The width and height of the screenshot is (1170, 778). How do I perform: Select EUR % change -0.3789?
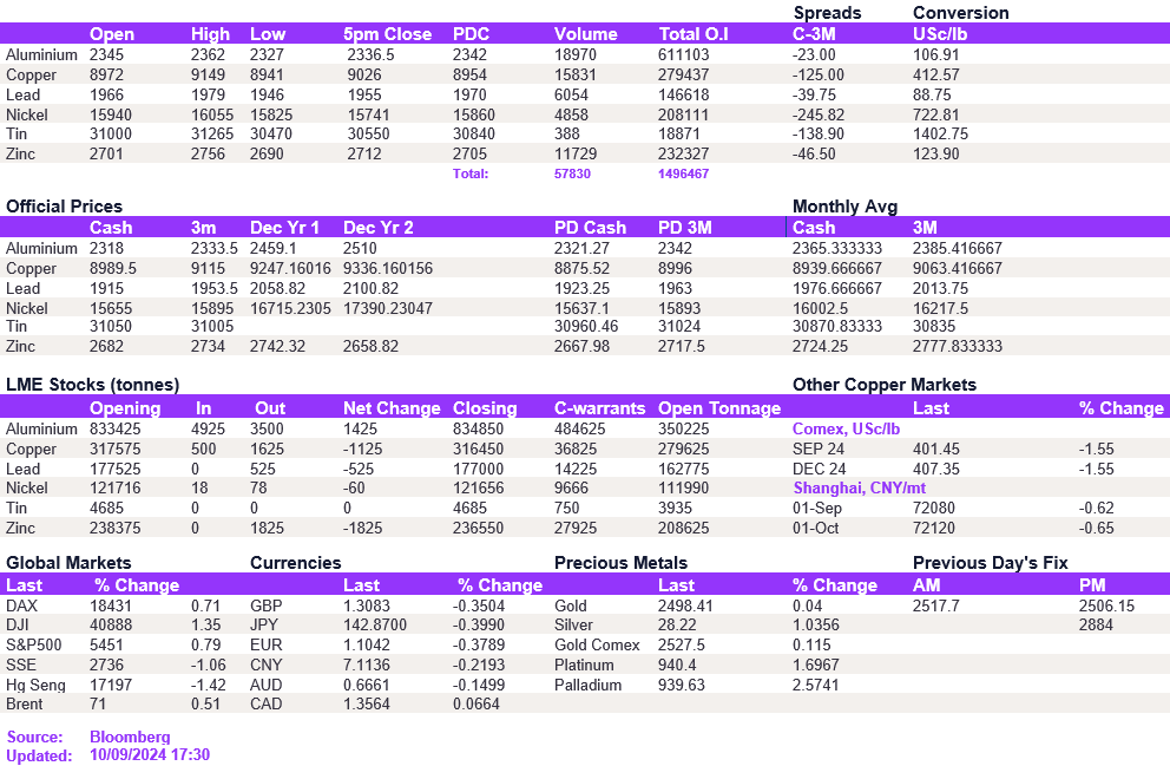(x=479, y=645)
